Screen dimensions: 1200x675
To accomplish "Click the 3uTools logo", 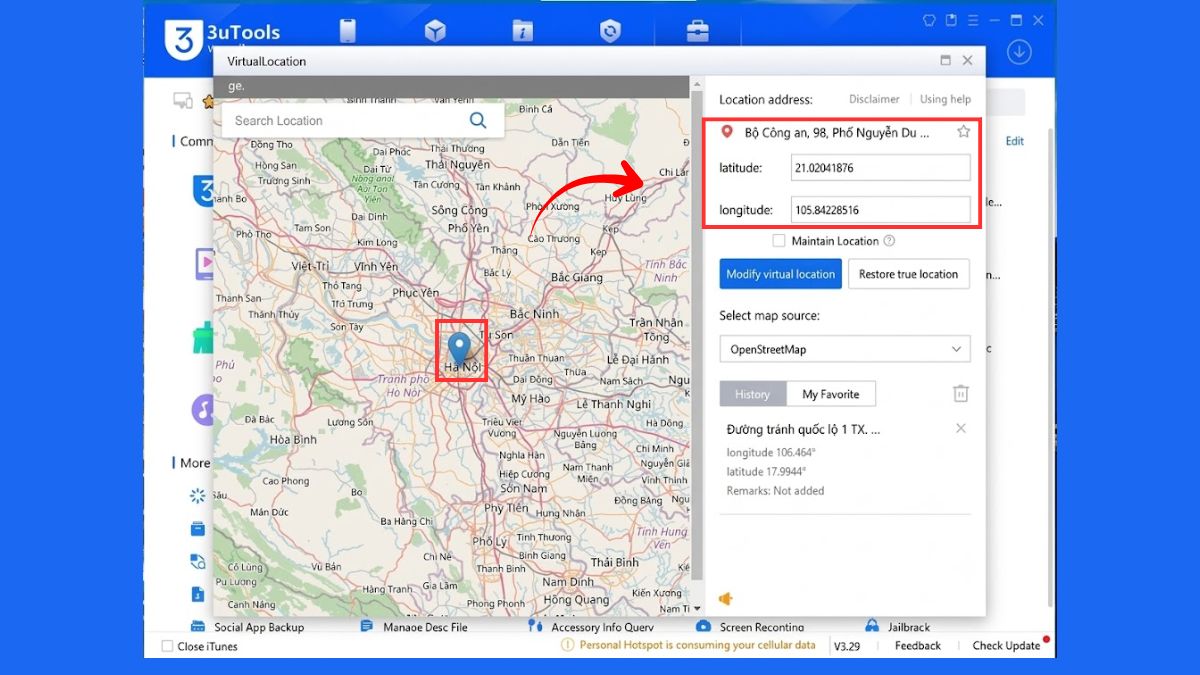I will coord(184,38).
